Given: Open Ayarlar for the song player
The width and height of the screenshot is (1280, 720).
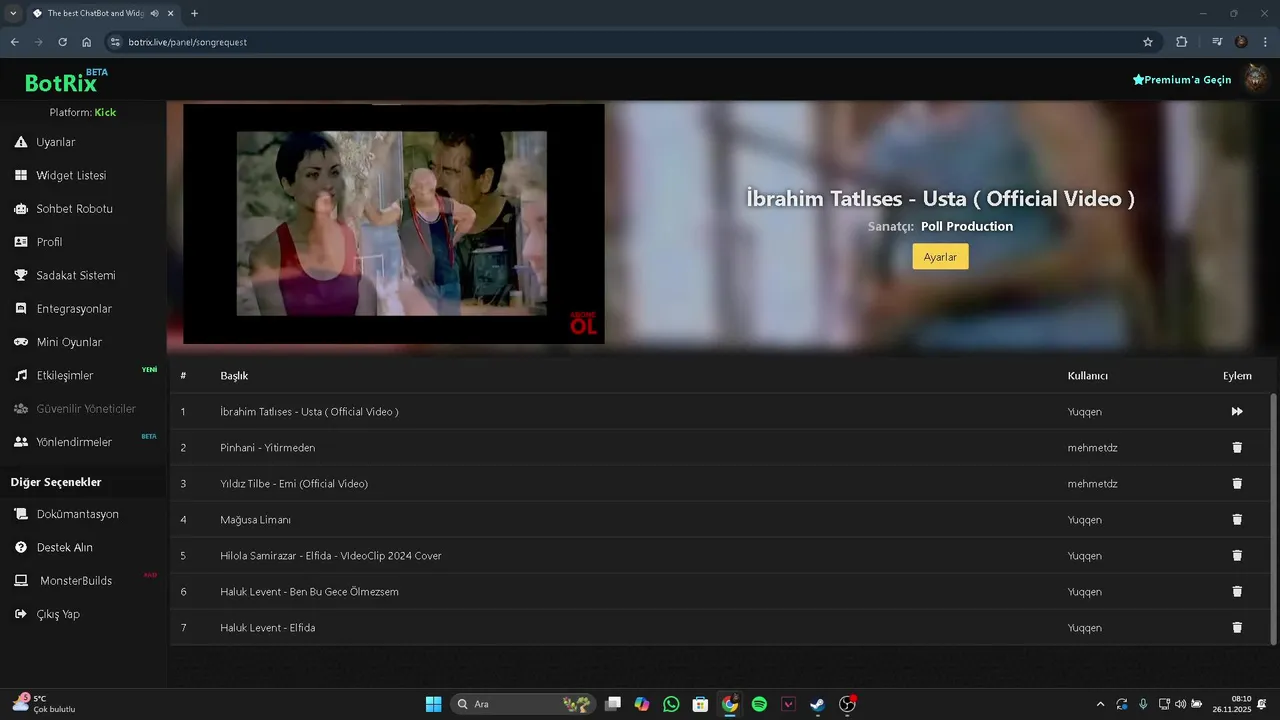Looking at the screenshot, I should tap(940, 257).
